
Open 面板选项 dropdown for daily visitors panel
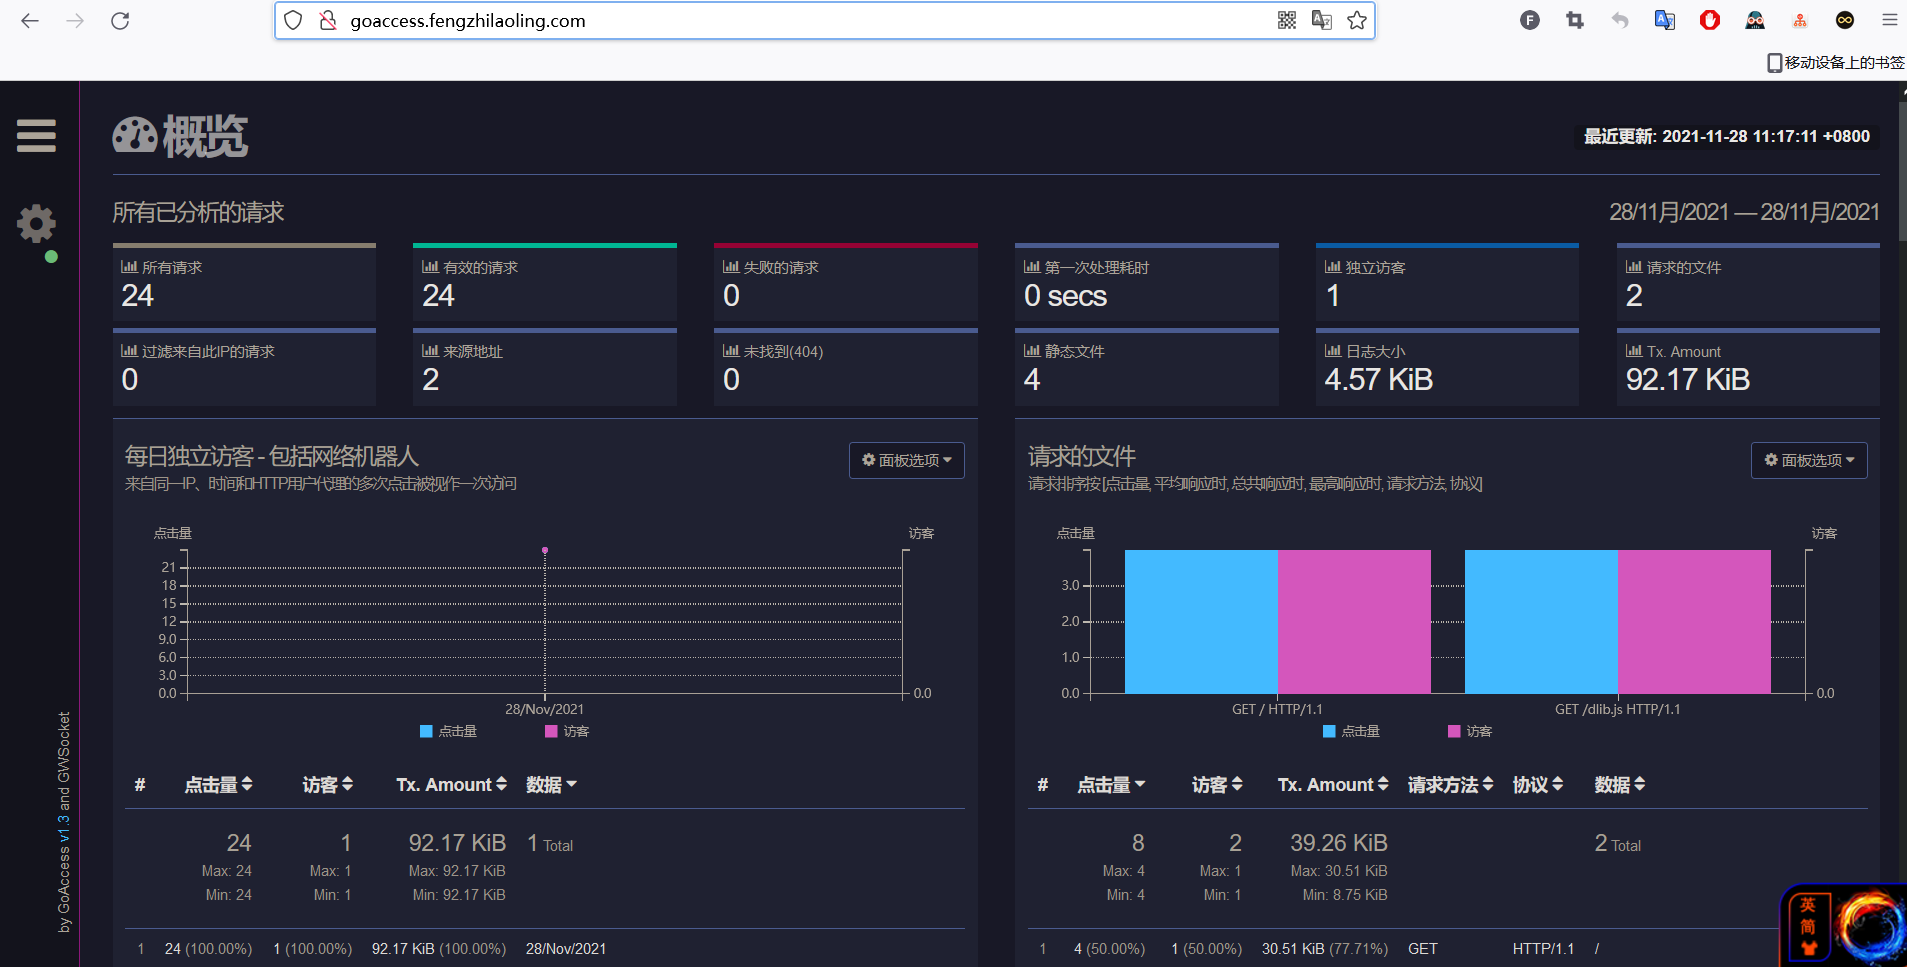click(907, 460)
